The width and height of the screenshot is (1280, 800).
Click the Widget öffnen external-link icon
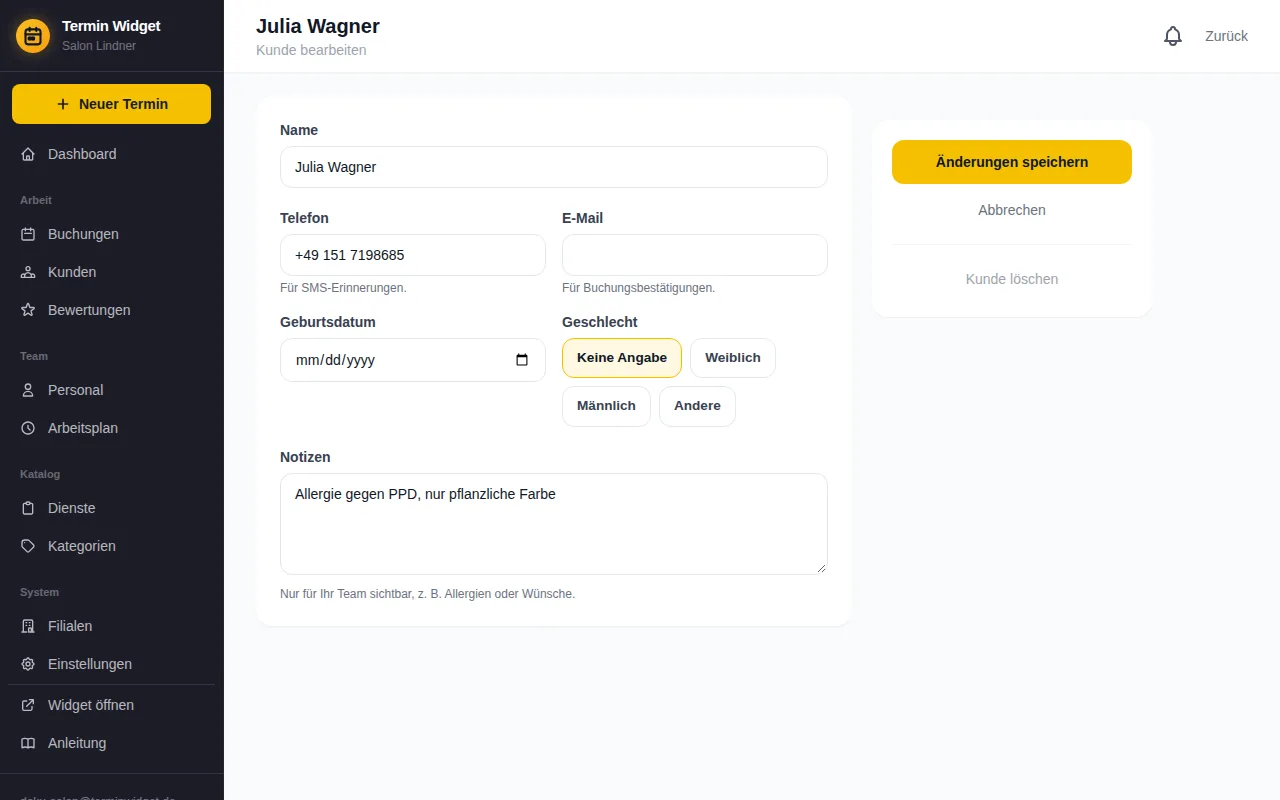pyautogui.click(x=28, y=705)
